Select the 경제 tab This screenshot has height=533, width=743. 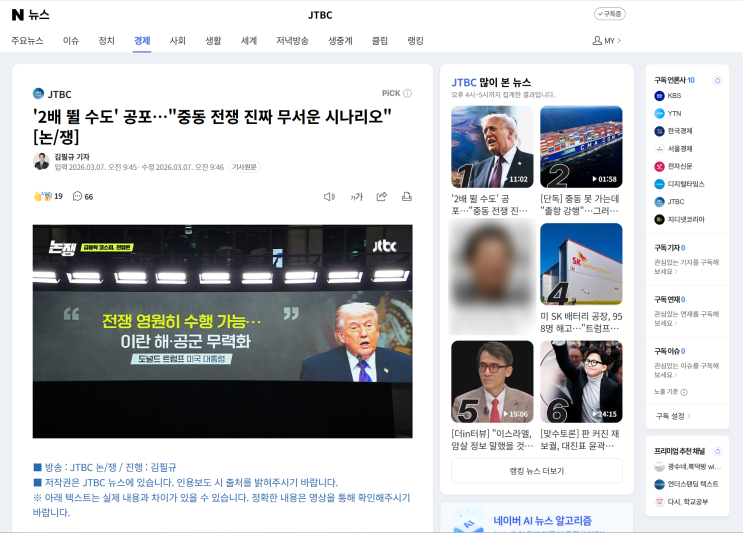tap(142, 41)
